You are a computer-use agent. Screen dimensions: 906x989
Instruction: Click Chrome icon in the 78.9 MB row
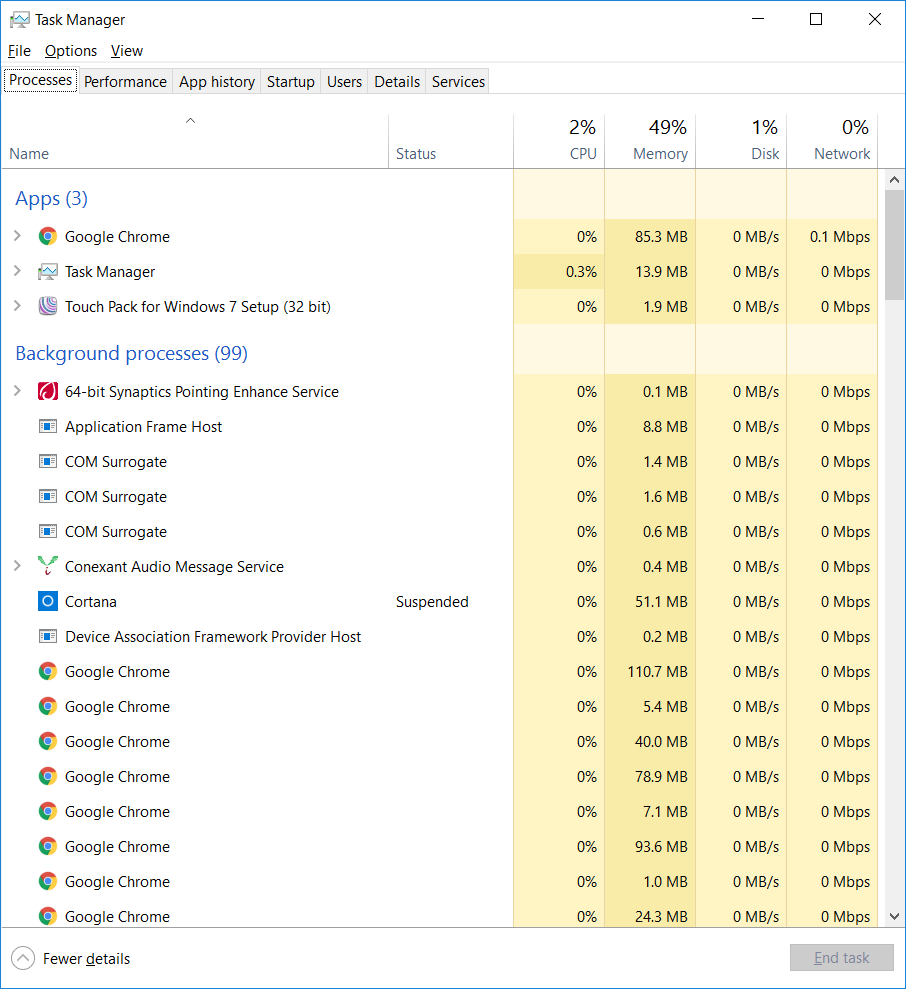47,776
